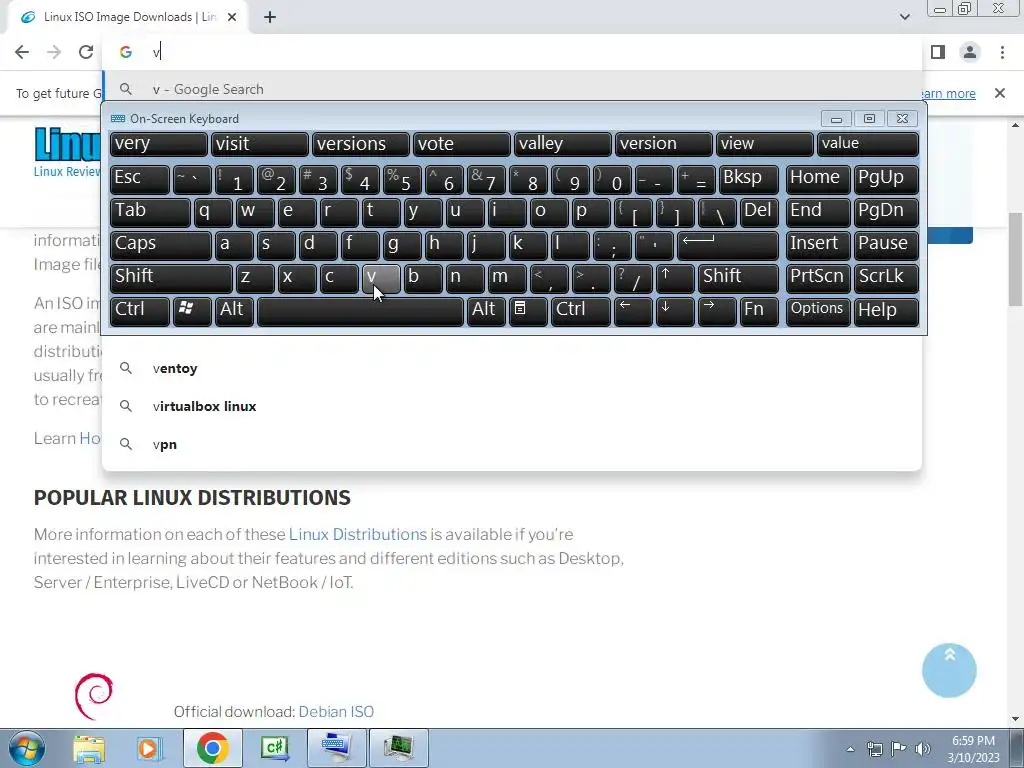Tap the Tab key on keyboard

click(150, 212)
